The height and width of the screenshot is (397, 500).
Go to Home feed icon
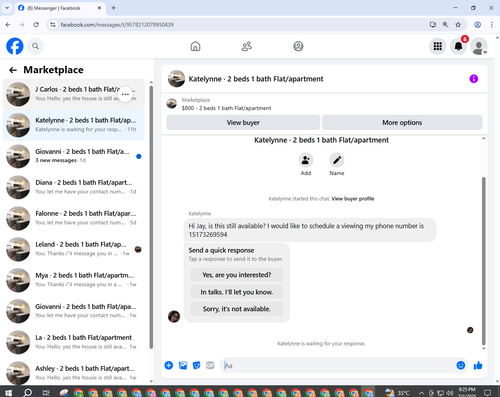195,46
